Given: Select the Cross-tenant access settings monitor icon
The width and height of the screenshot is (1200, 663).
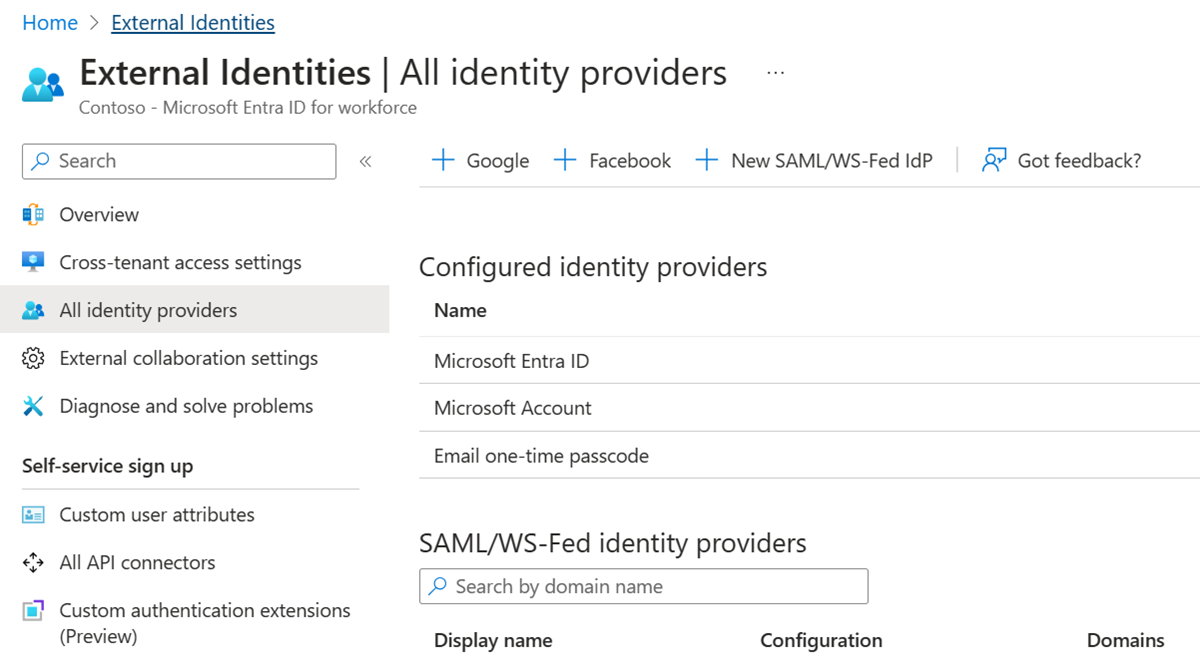Looking at the screenshot, I should (33, 262).
